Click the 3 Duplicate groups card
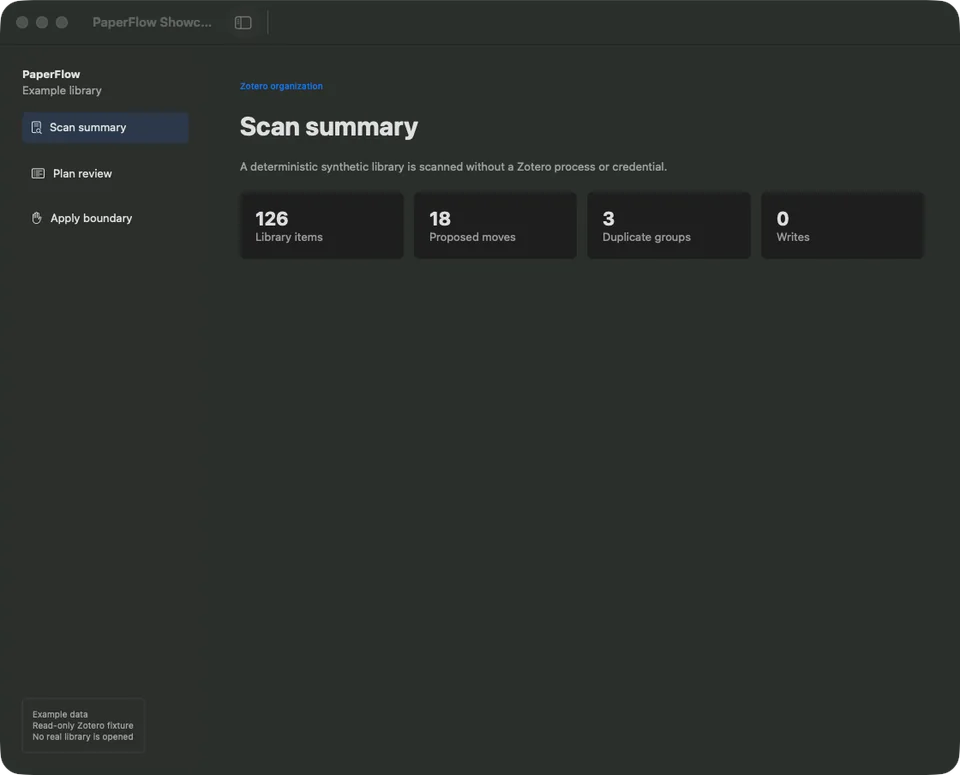Image resolution: width=960 pixels, height=775 pixels. tap(669, 225)
